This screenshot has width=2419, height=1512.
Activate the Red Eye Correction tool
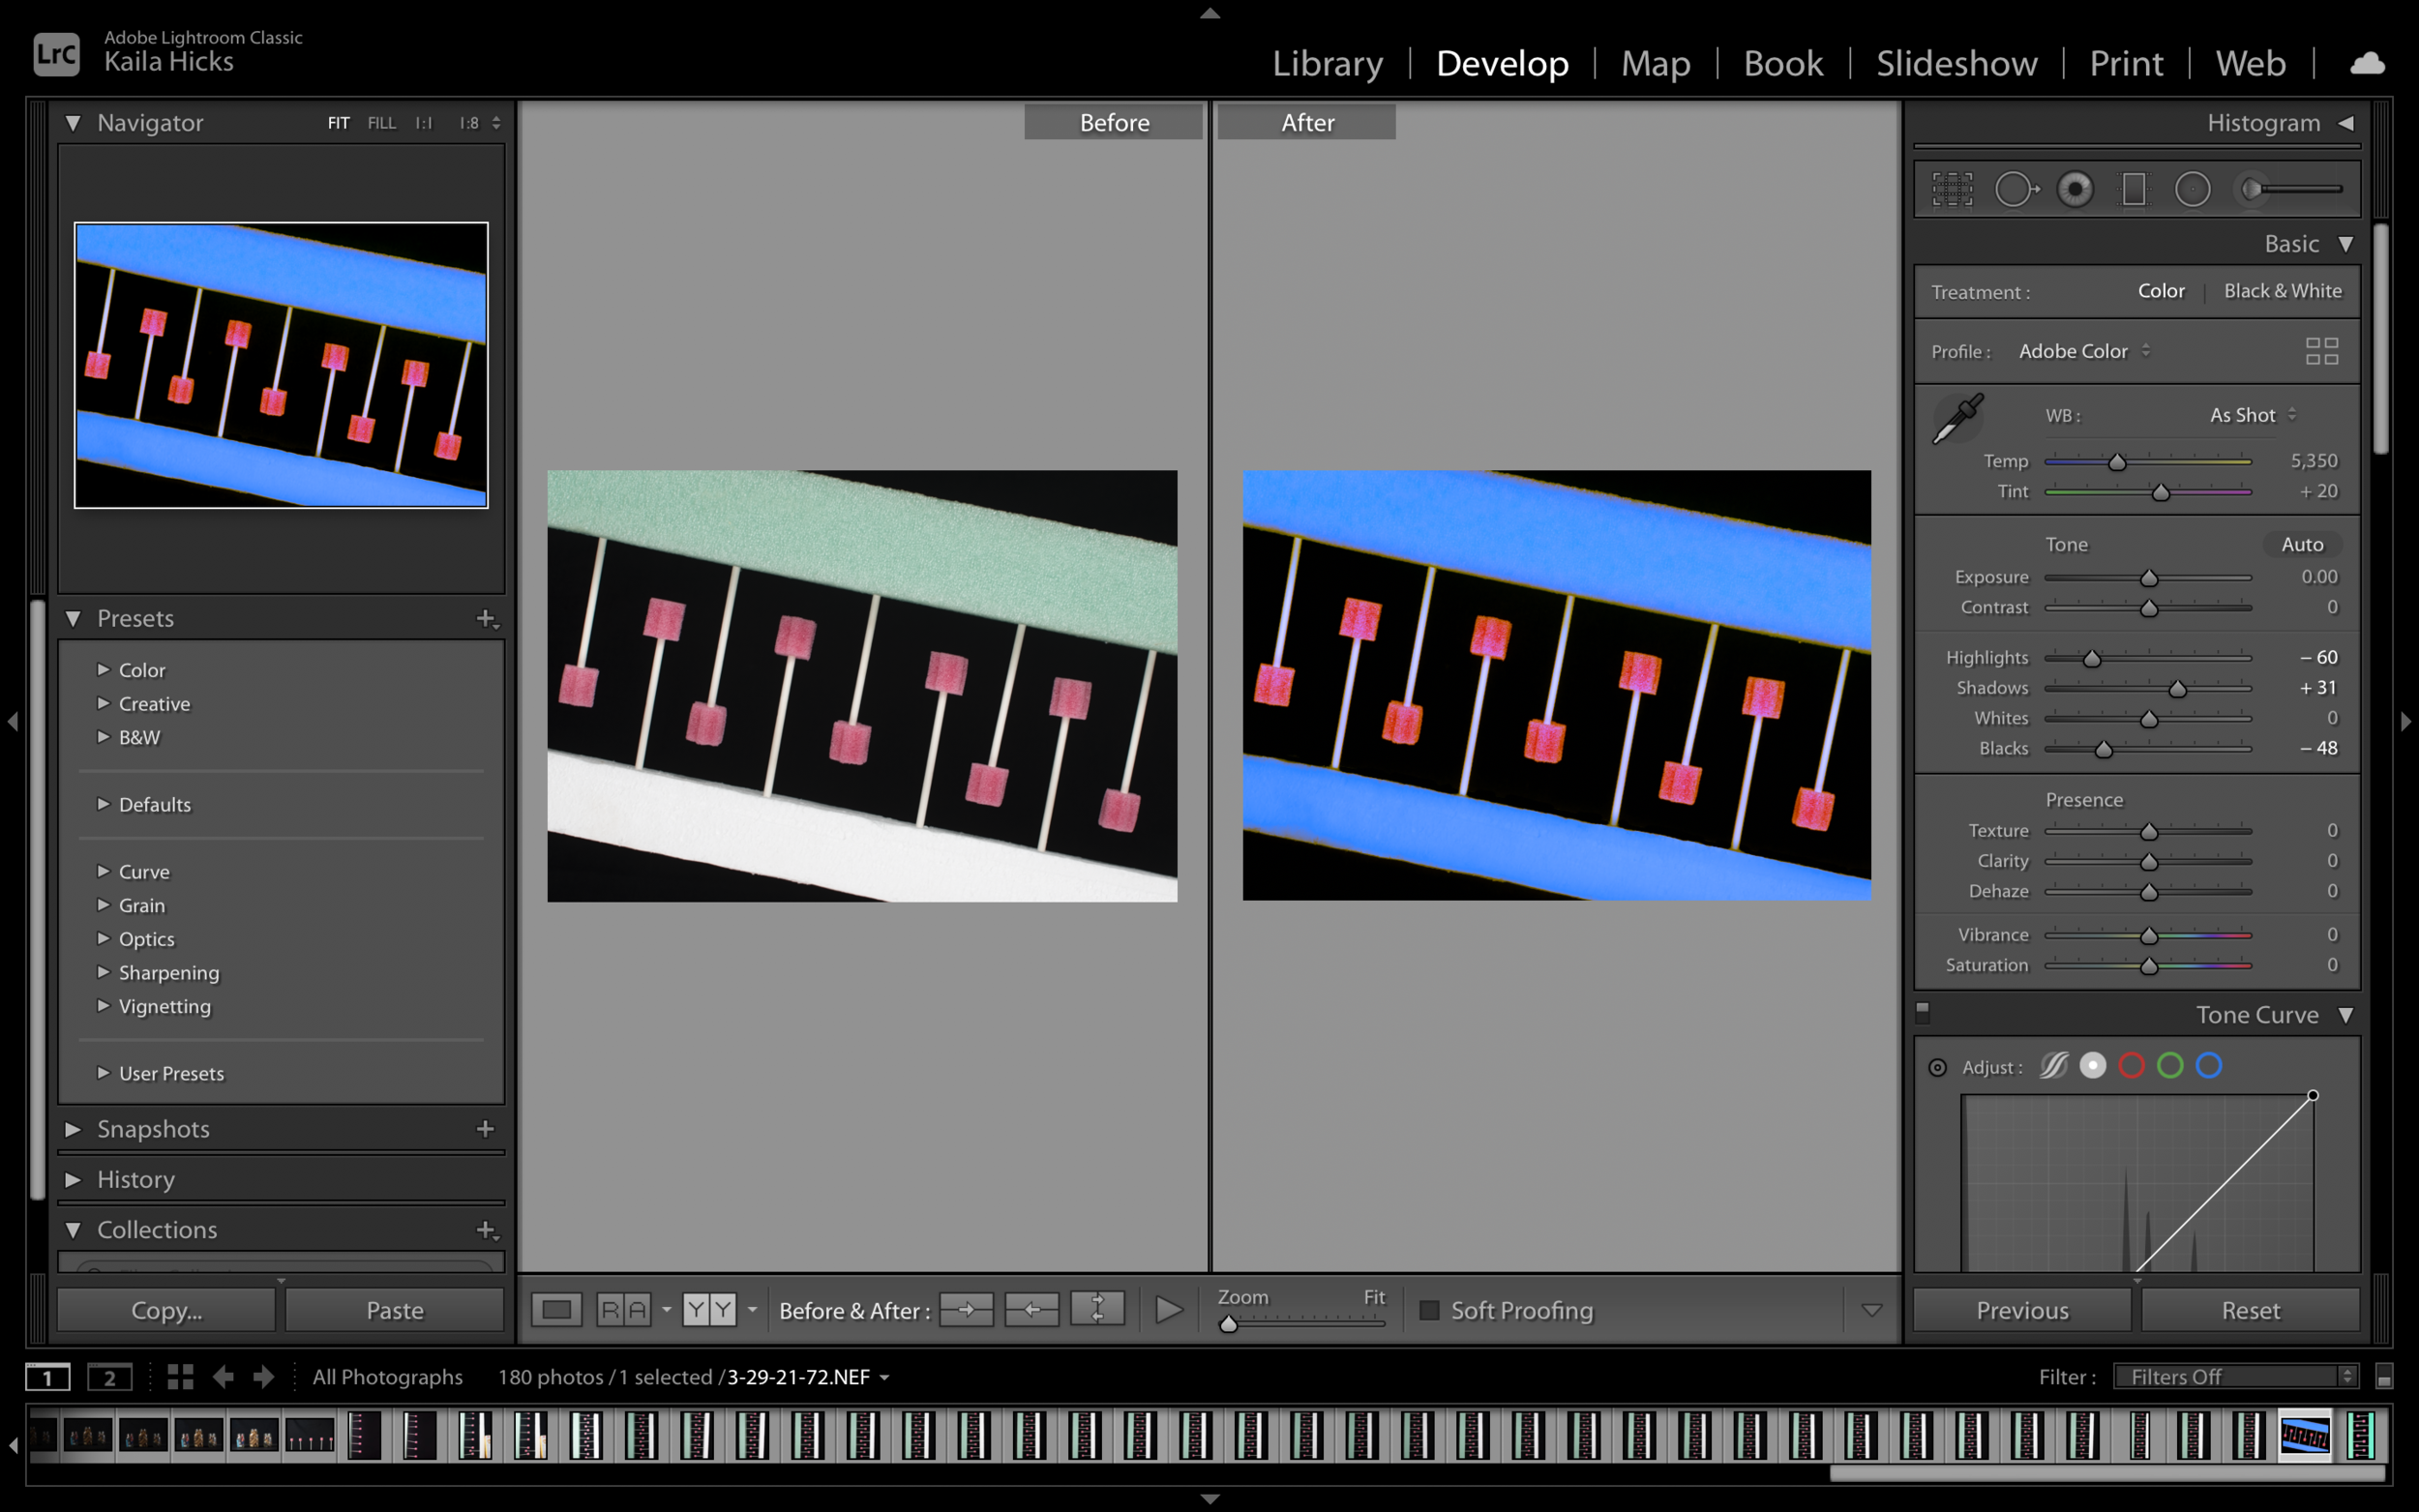tap(2075, 189)
